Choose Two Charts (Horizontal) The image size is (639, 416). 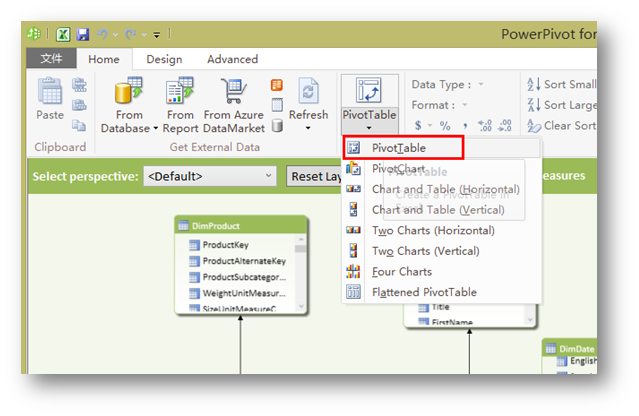pyautogui.click(x=442, y=230)
